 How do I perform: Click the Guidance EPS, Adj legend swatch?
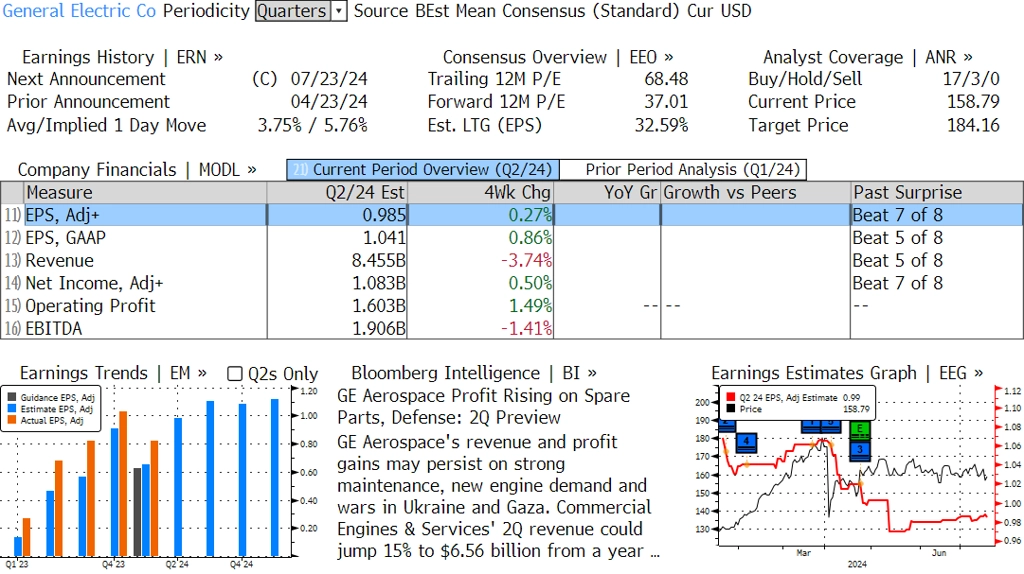click(12, 397)
